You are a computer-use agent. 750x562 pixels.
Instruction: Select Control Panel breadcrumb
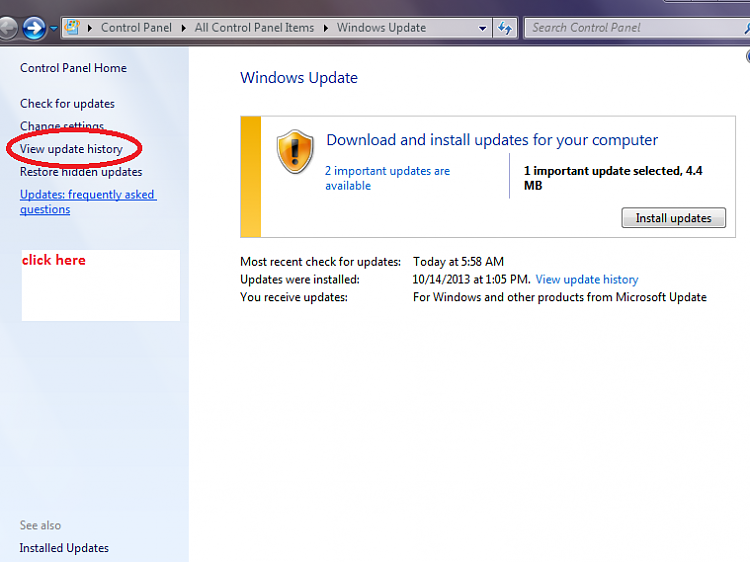[x=136, y=28]
